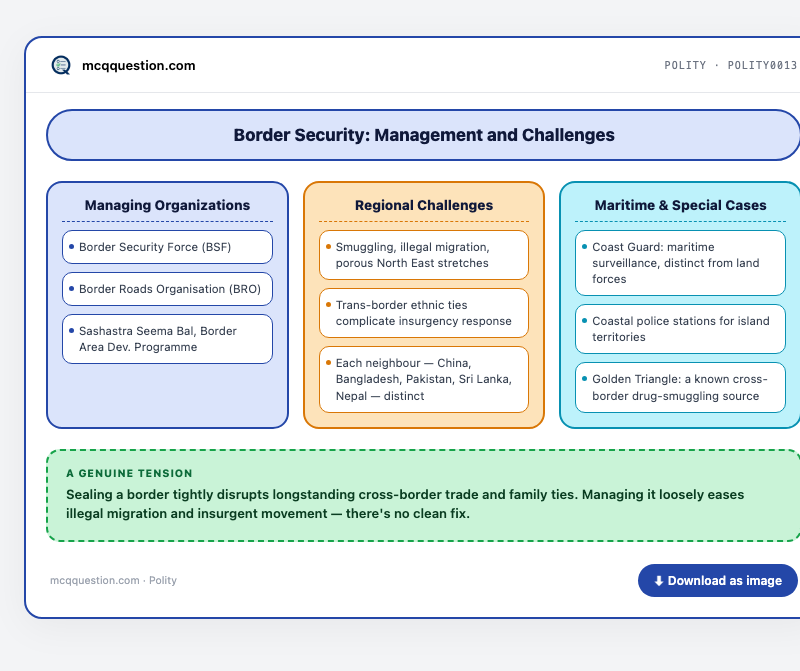Image resolution: width=800 pixels, height=671 pixels.
Task: Click the Border Roads Organisation (BRO) item
Action: click(x=167, y=289)
